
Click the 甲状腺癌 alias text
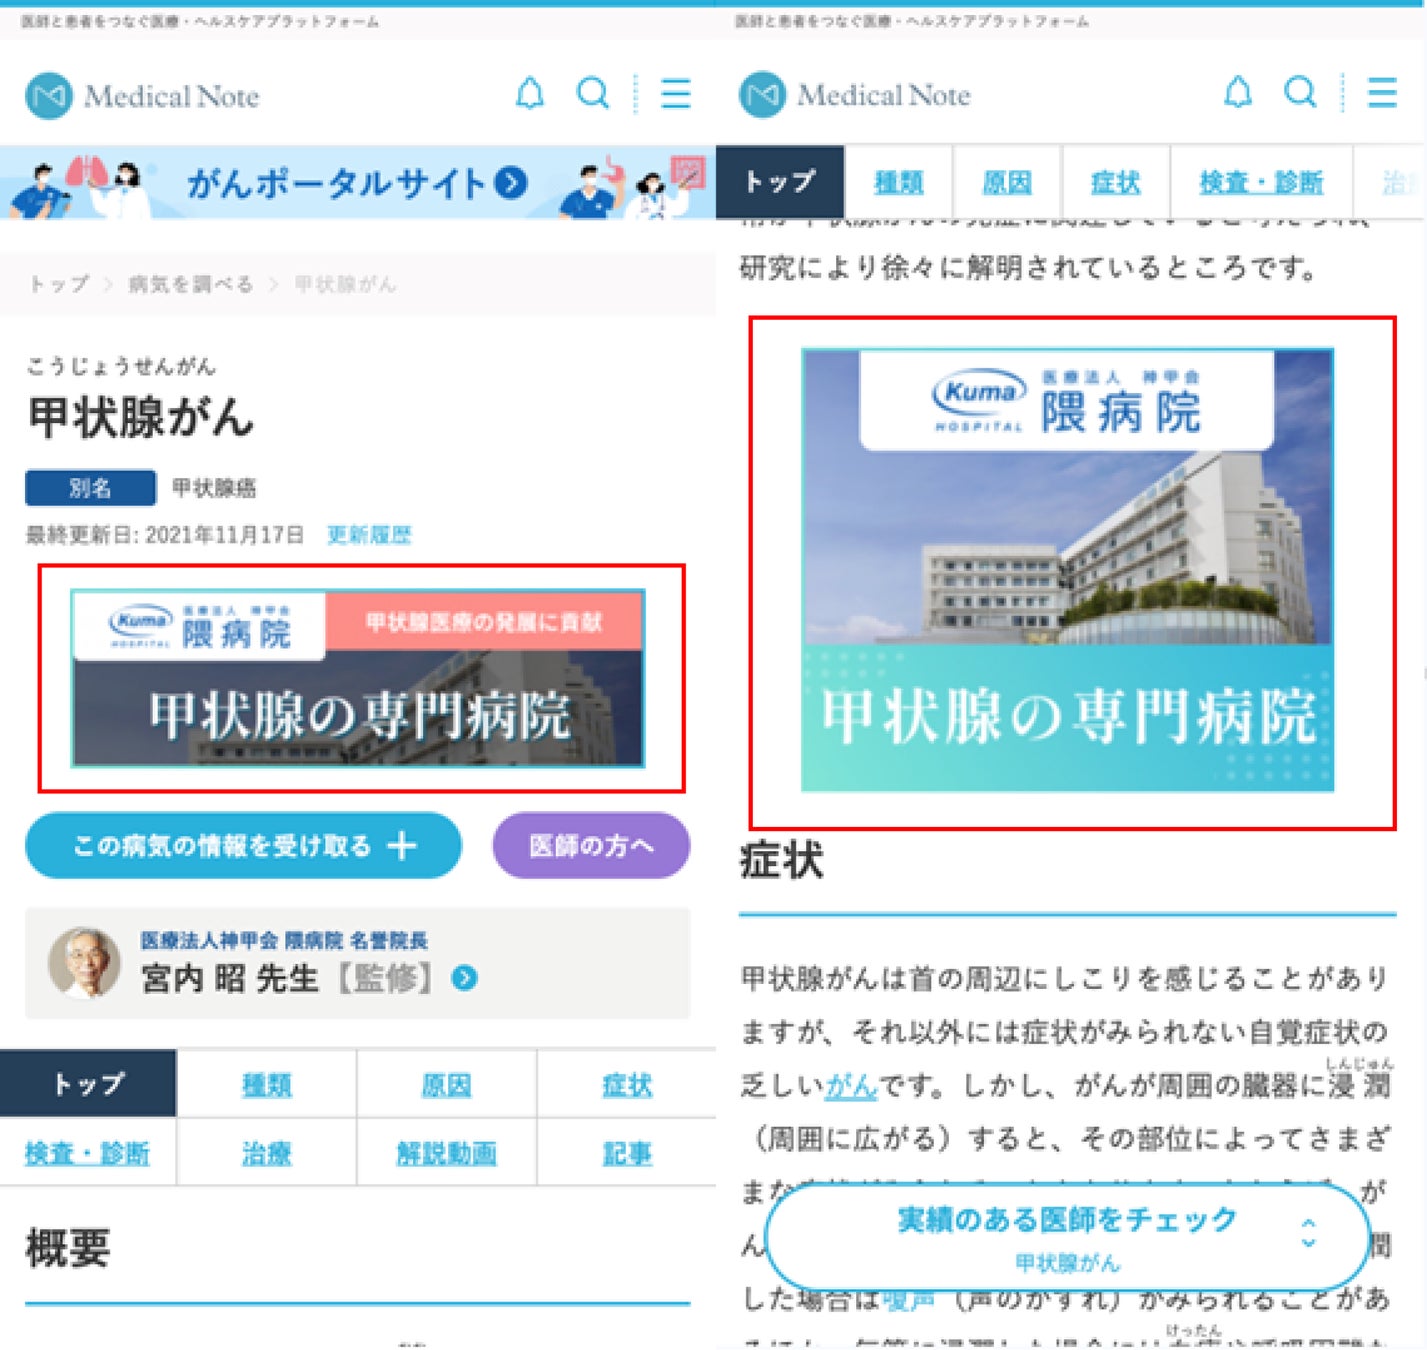click(214, 488)
